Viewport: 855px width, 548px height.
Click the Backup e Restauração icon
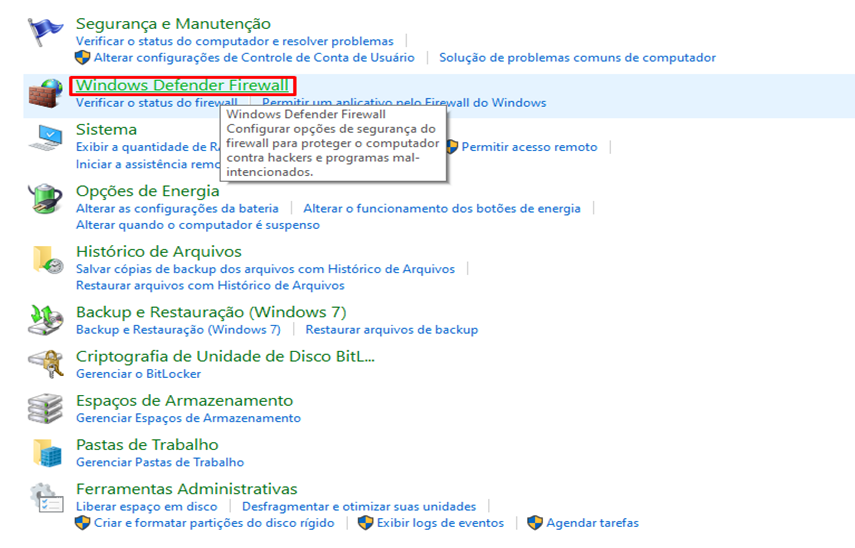tap(46, 320)
